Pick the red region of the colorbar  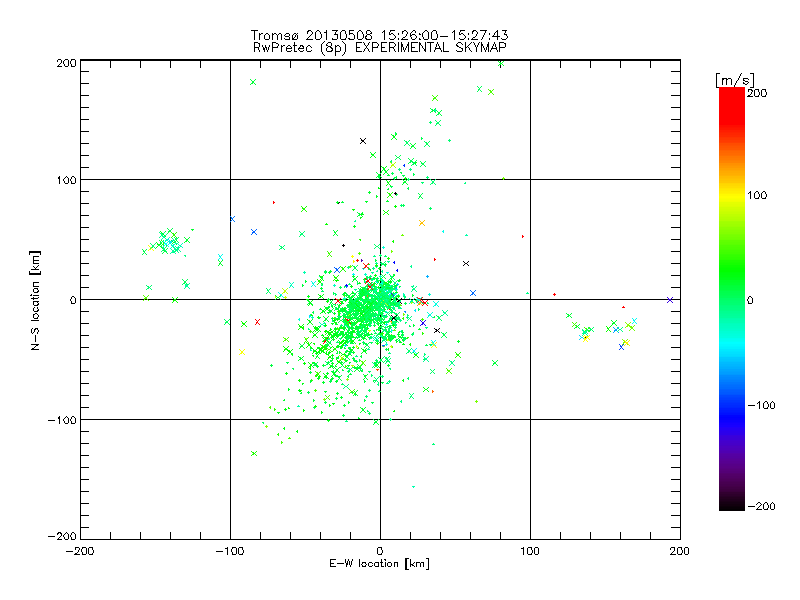click(x=732, y=105)
